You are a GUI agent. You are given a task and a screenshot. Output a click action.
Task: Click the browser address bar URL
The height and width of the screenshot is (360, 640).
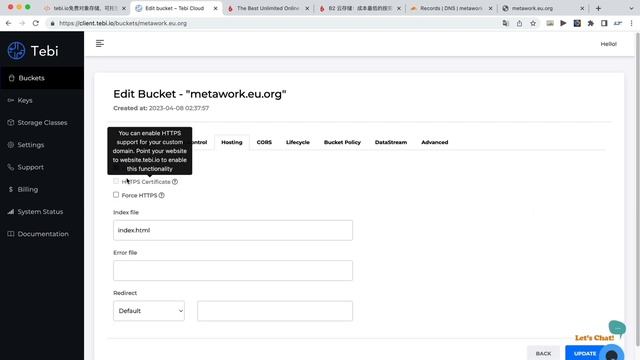tap(123, 23)
